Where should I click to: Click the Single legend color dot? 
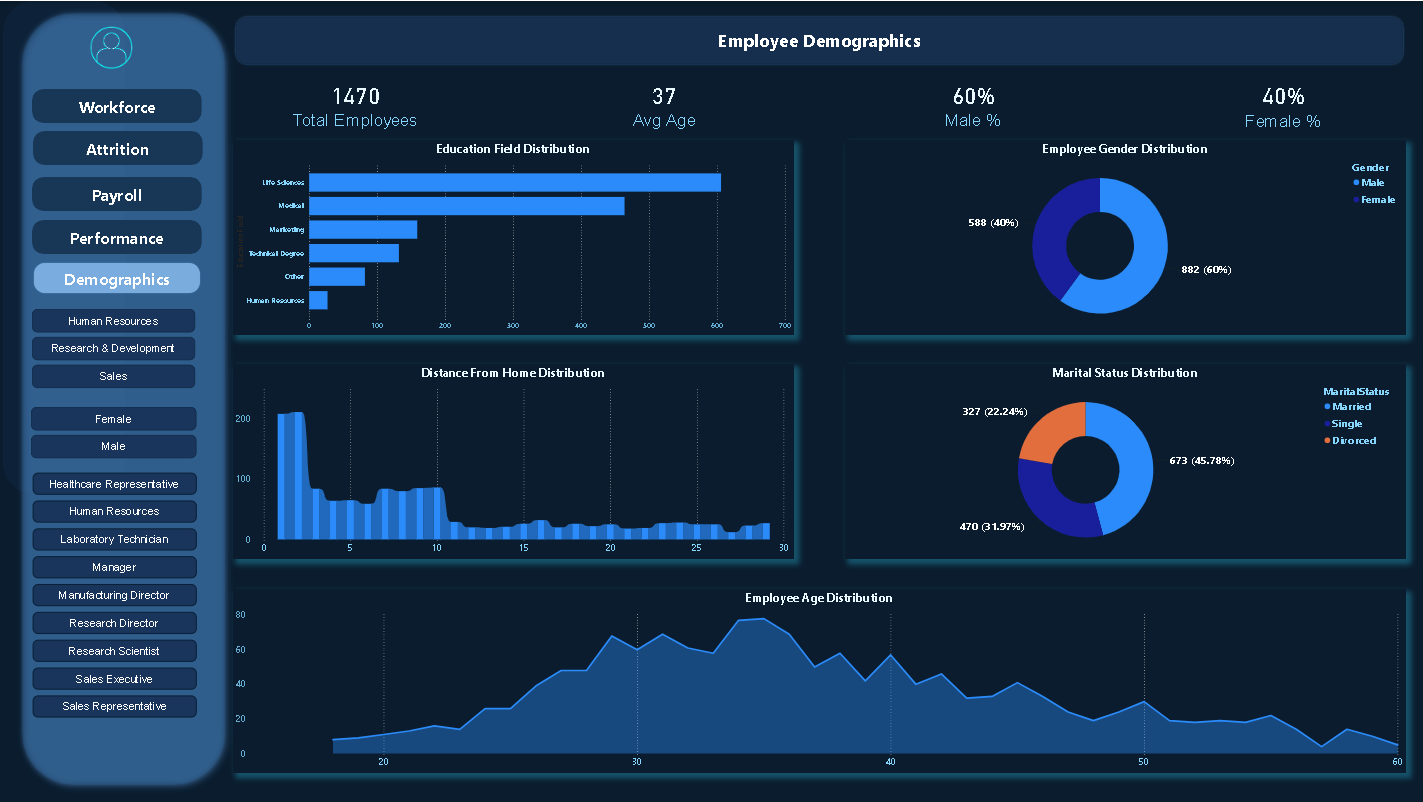coord(1327,424)
